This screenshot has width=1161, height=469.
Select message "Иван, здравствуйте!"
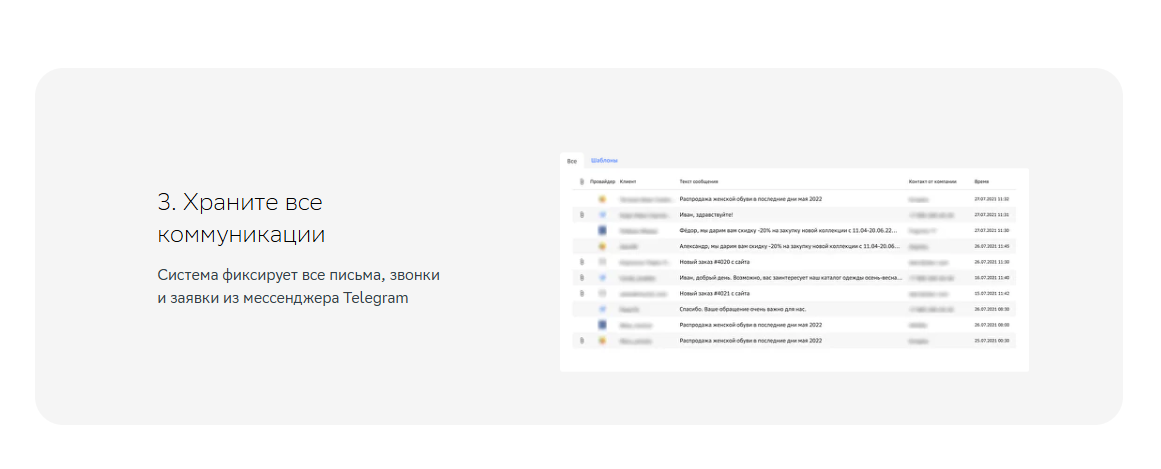(706, 215)
